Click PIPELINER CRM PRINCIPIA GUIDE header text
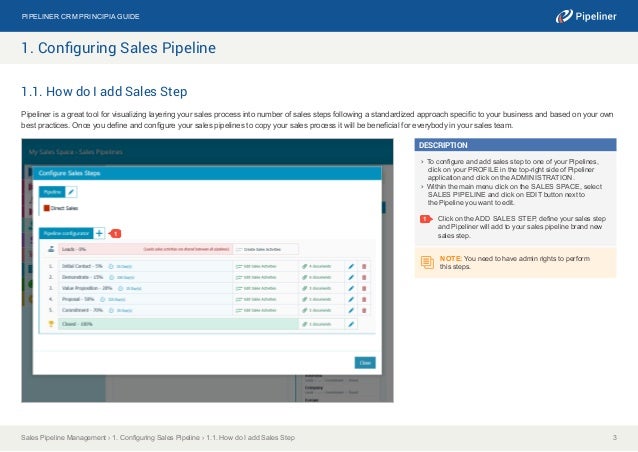Screen dimensions: 638x452 point(81,16)
